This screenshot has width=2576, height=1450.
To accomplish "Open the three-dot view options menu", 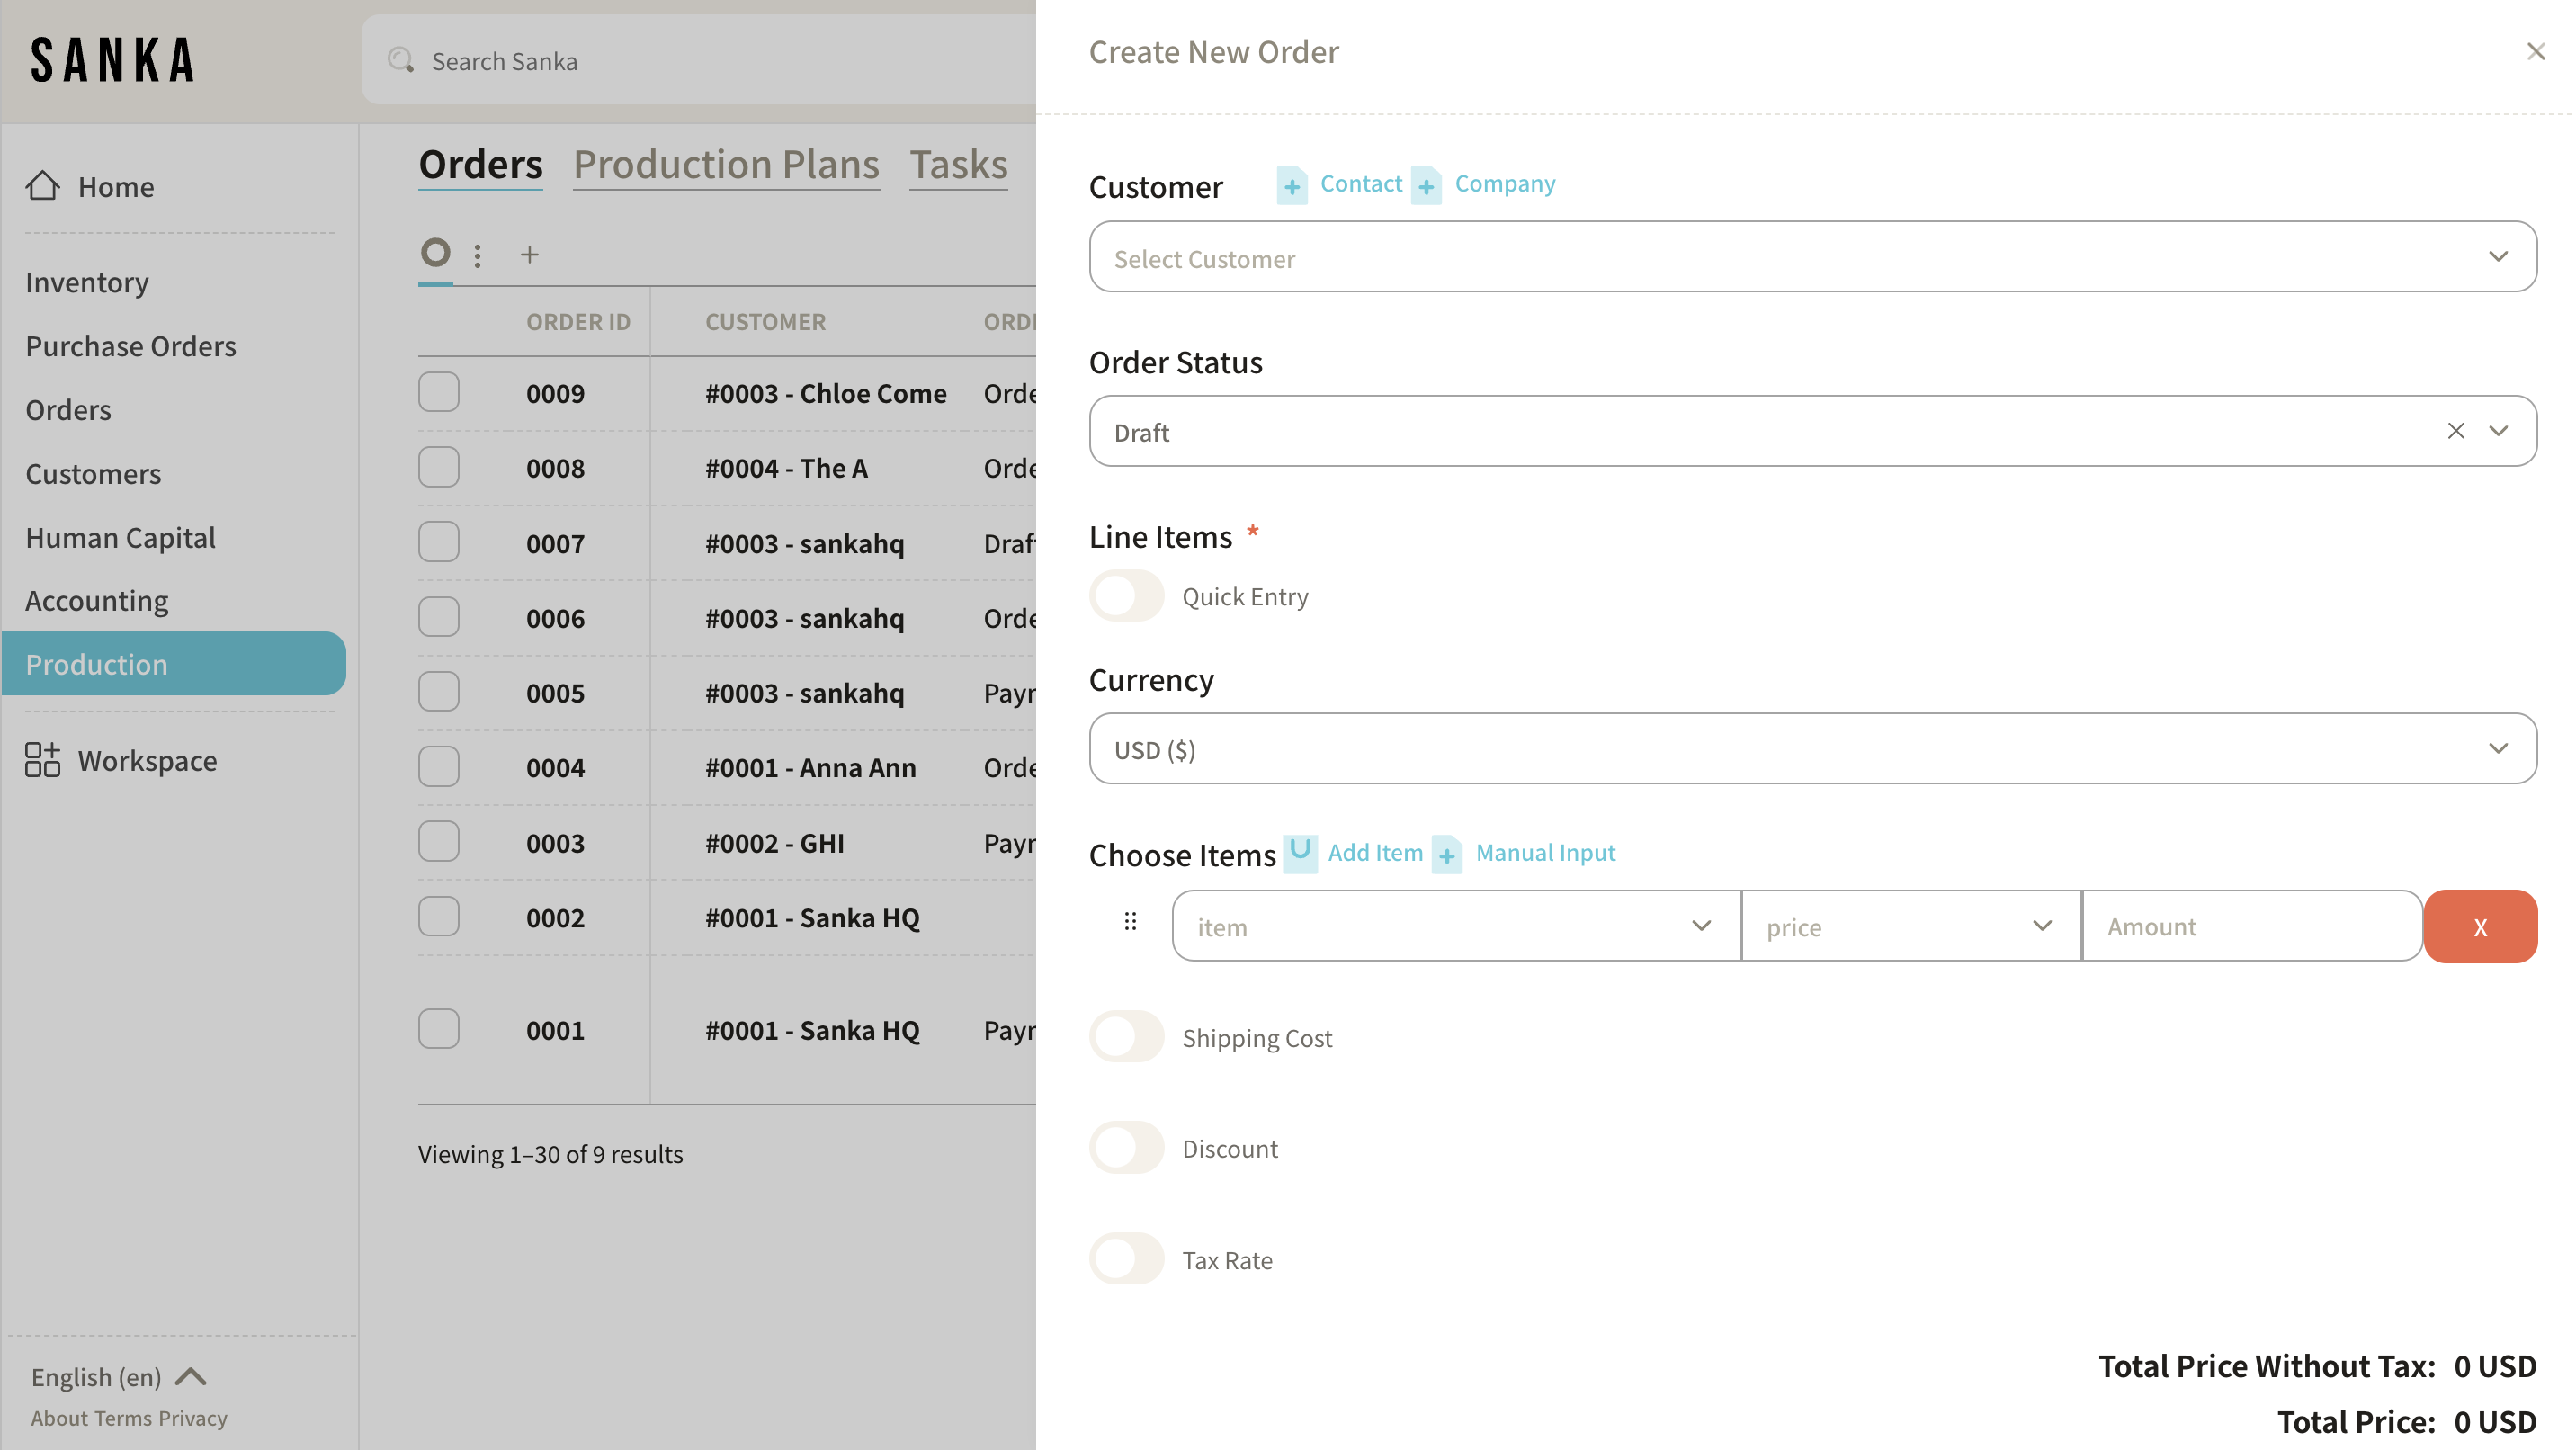I will [478, 256].
